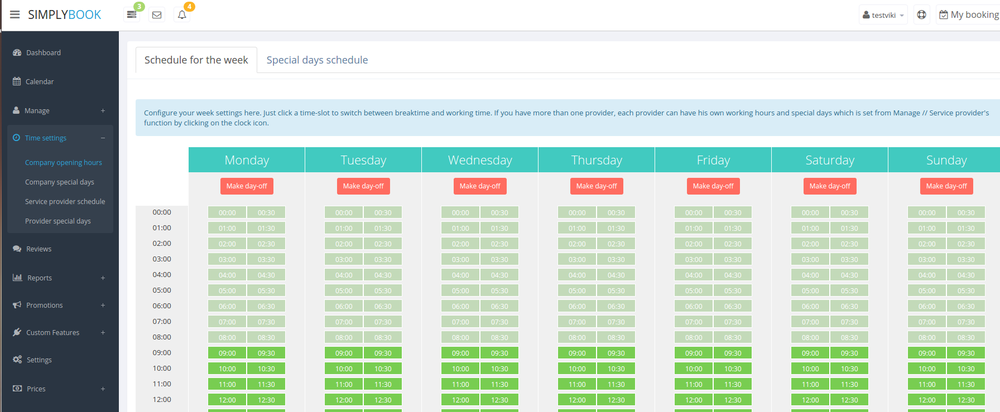Switch to Special days schedule tab
Screen dimensions: 1000x412
point(317,60)
